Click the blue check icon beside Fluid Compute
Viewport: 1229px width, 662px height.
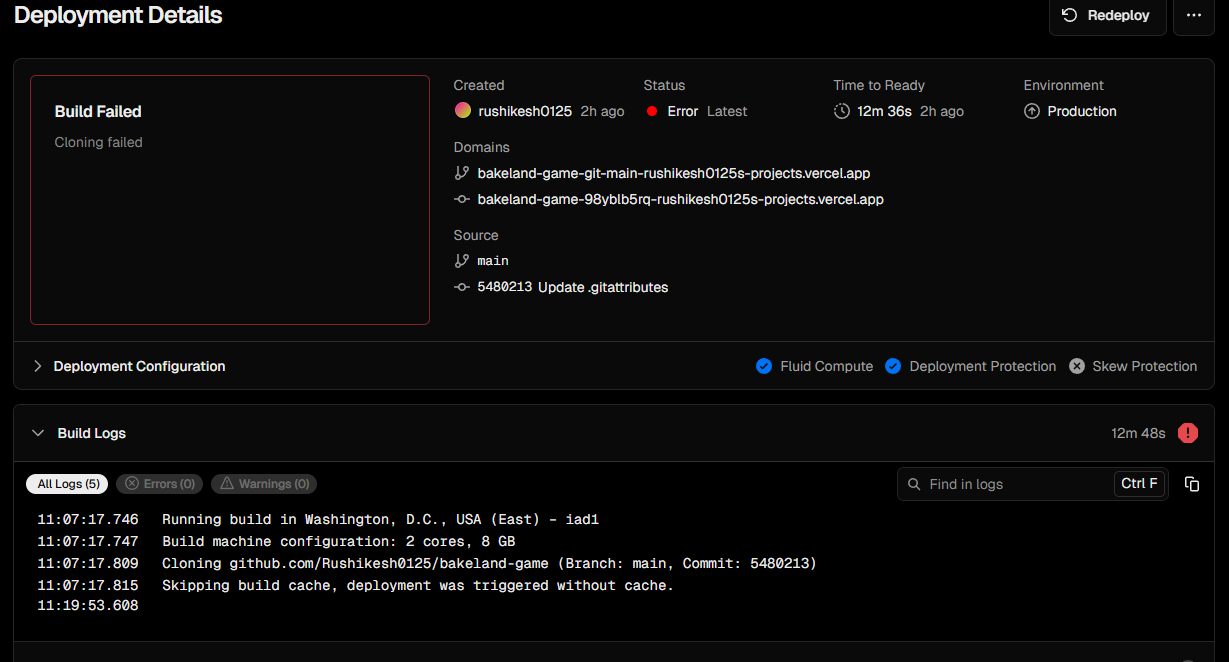(764, 366)
